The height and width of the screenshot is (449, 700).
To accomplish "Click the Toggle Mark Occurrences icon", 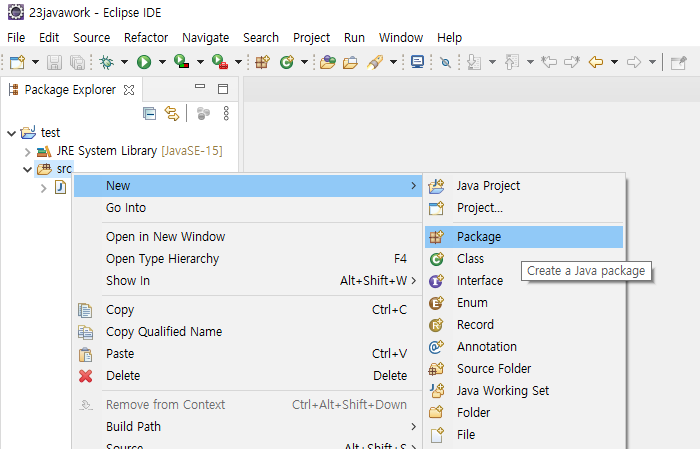I will tap(445, 62).
